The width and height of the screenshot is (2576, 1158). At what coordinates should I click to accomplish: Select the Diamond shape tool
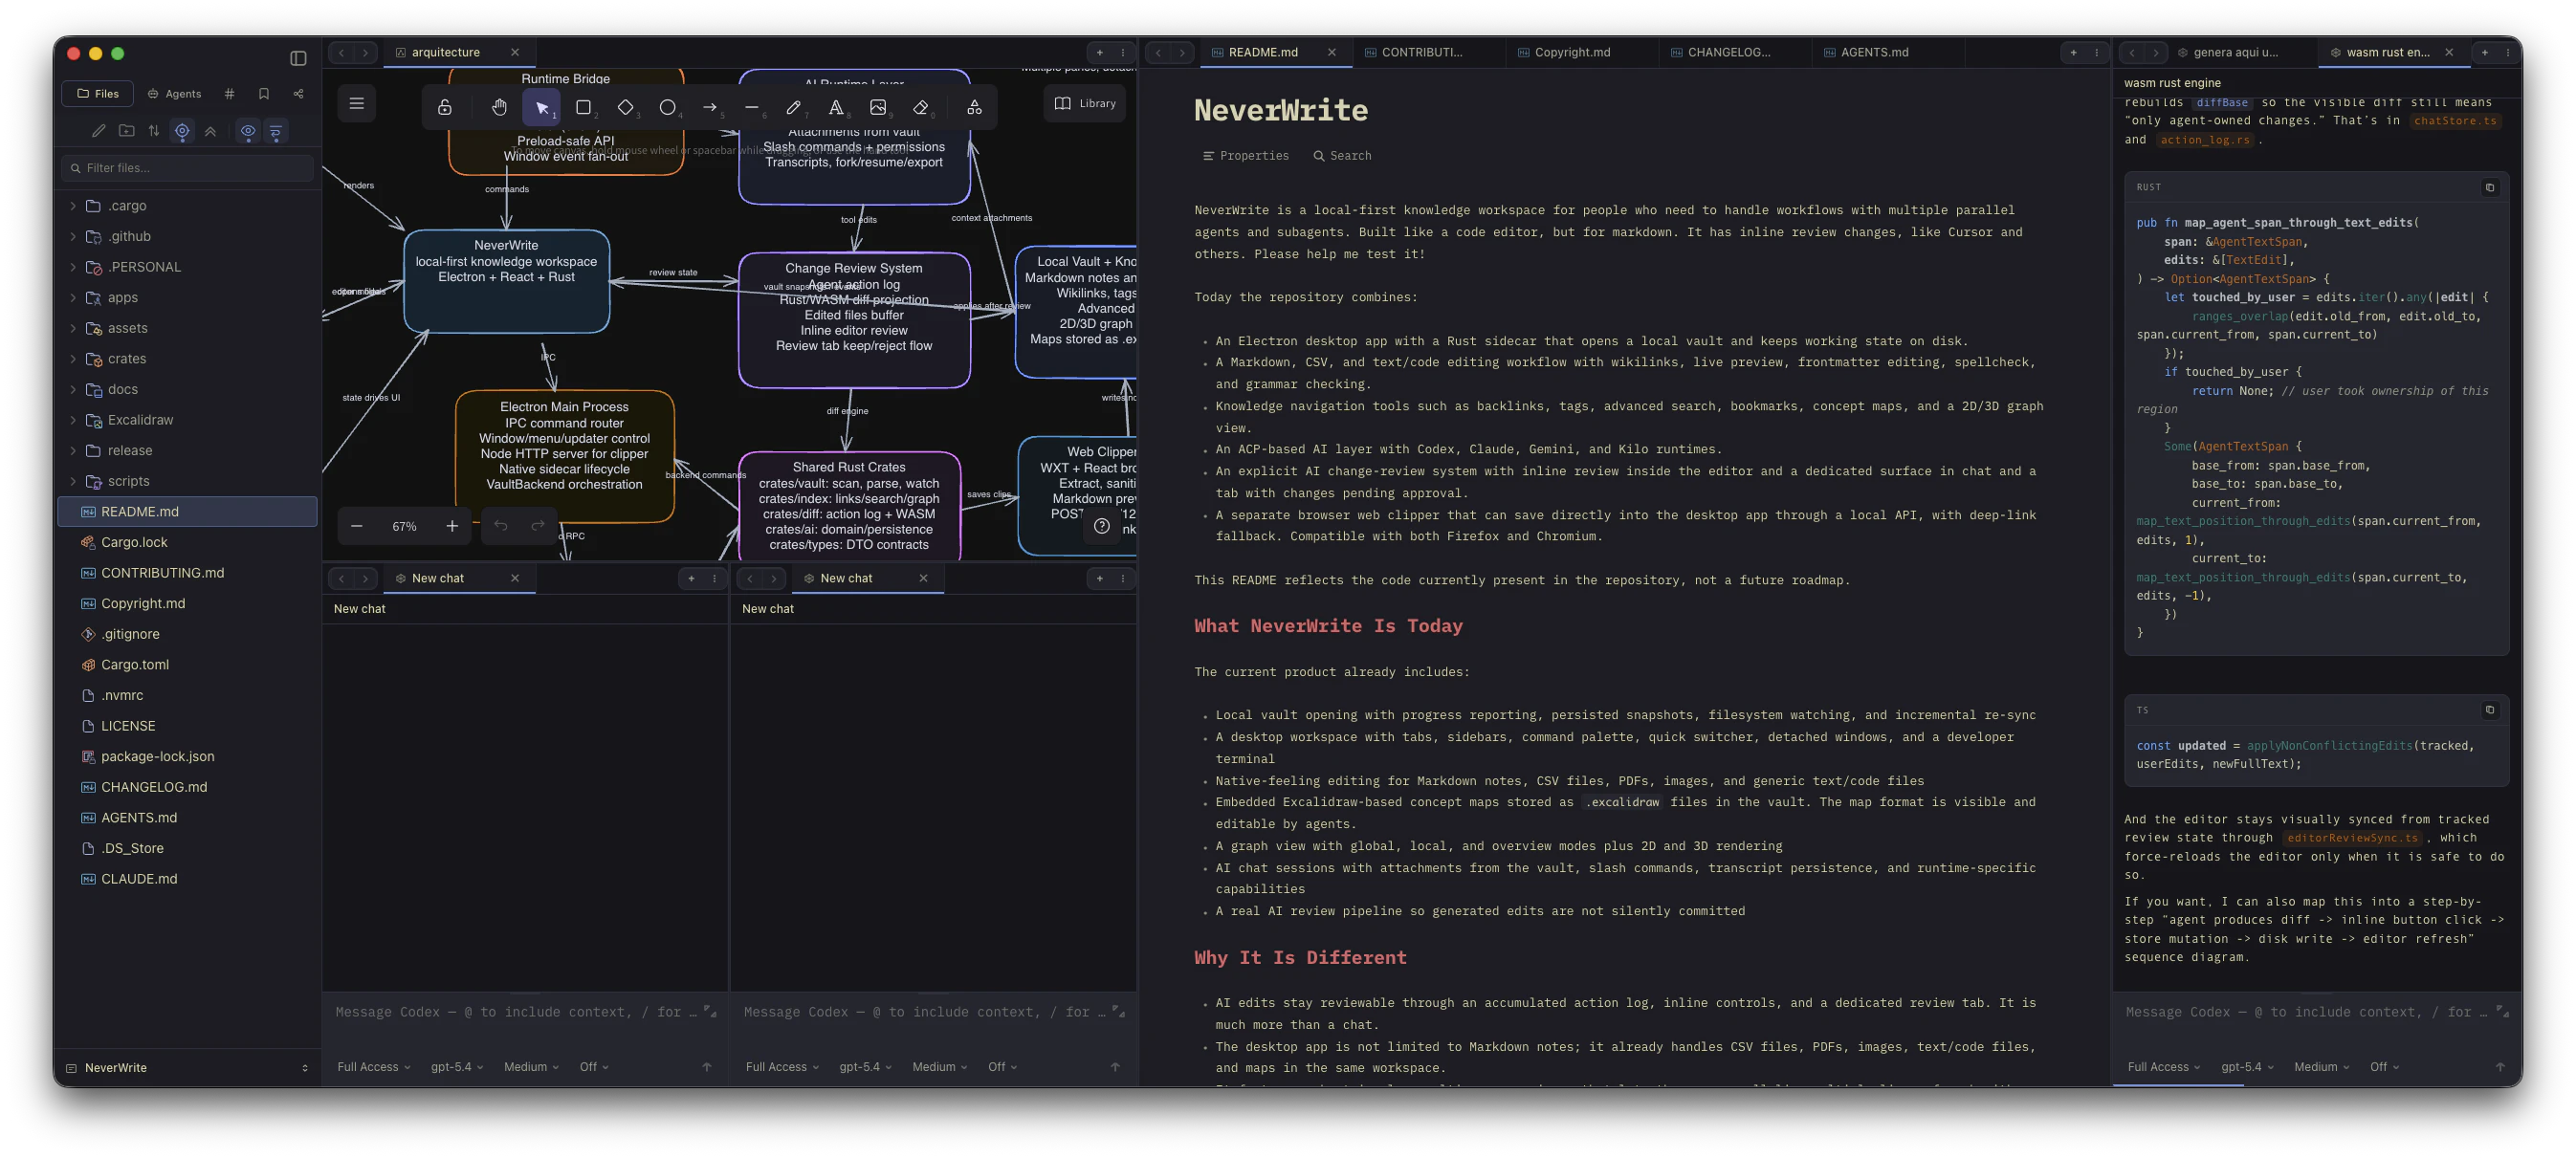[x=626, y=107]
